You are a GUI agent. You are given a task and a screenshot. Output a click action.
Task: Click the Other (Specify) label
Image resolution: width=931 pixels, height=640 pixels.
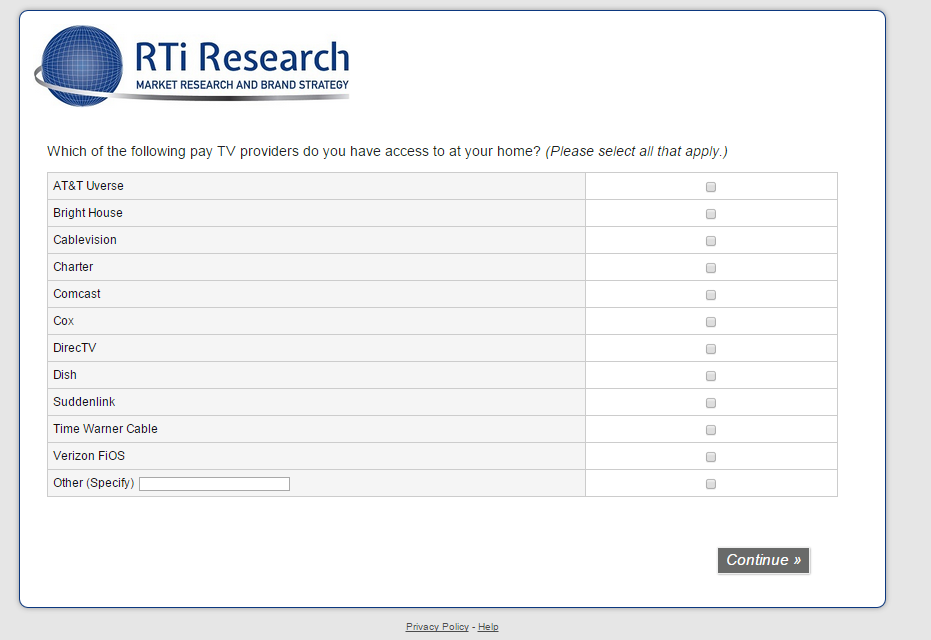pyautogui.click(x=94, y=483)
